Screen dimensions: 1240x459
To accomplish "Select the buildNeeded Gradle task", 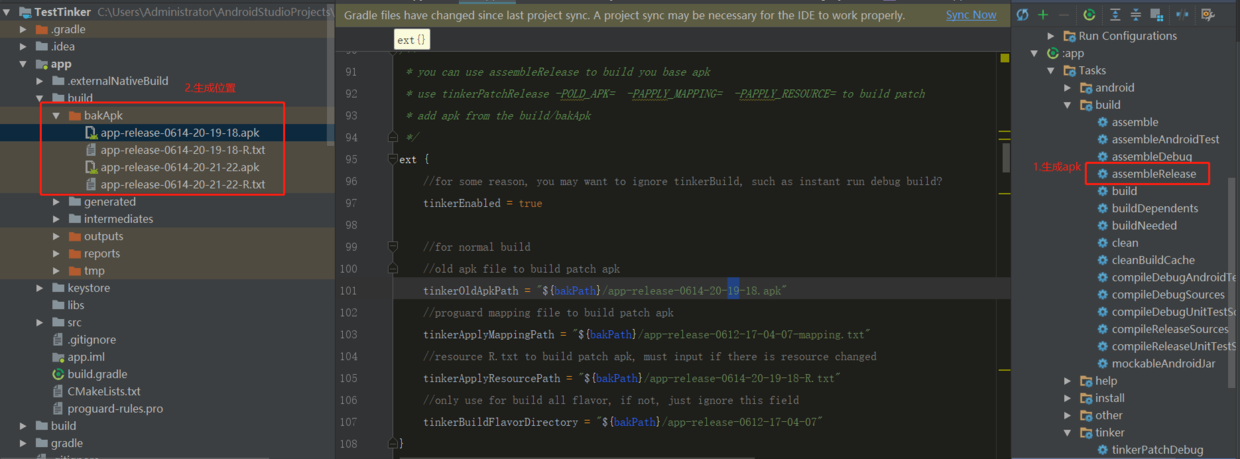I will pyautogui.click(x=1144, y=226).
